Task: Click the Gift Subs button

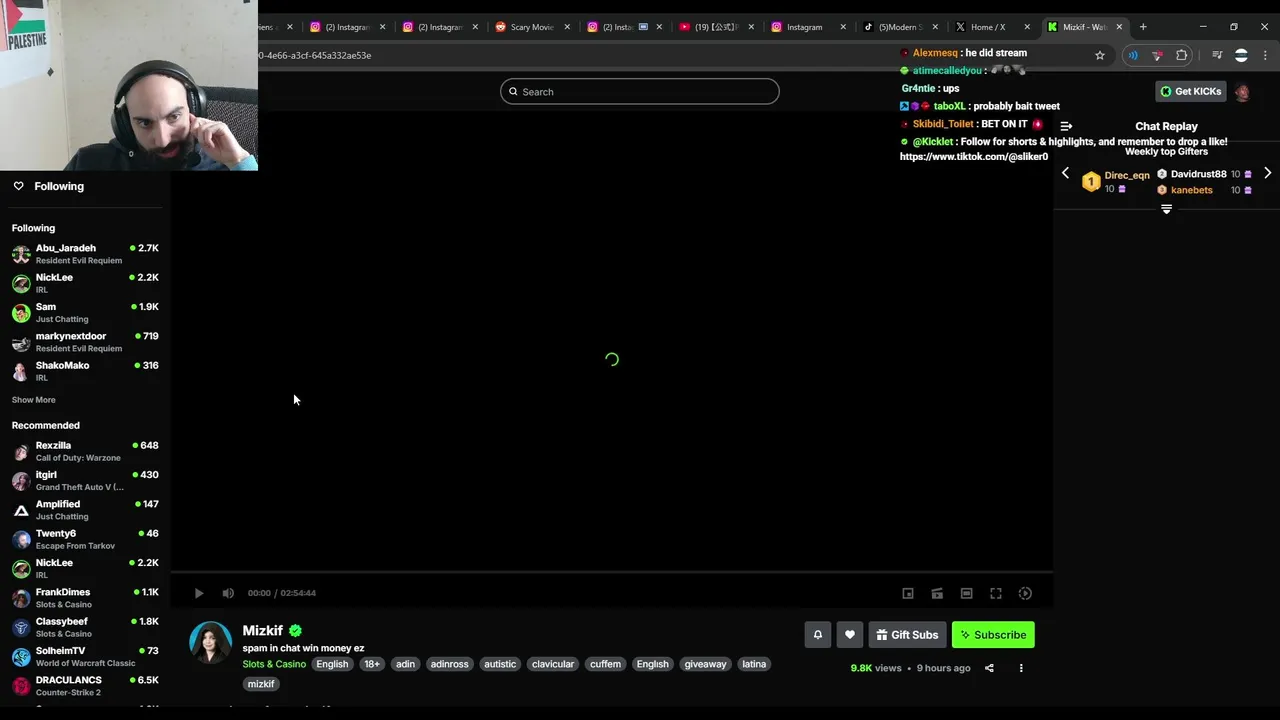Action: pyautogui.click(x=908, y=634)
